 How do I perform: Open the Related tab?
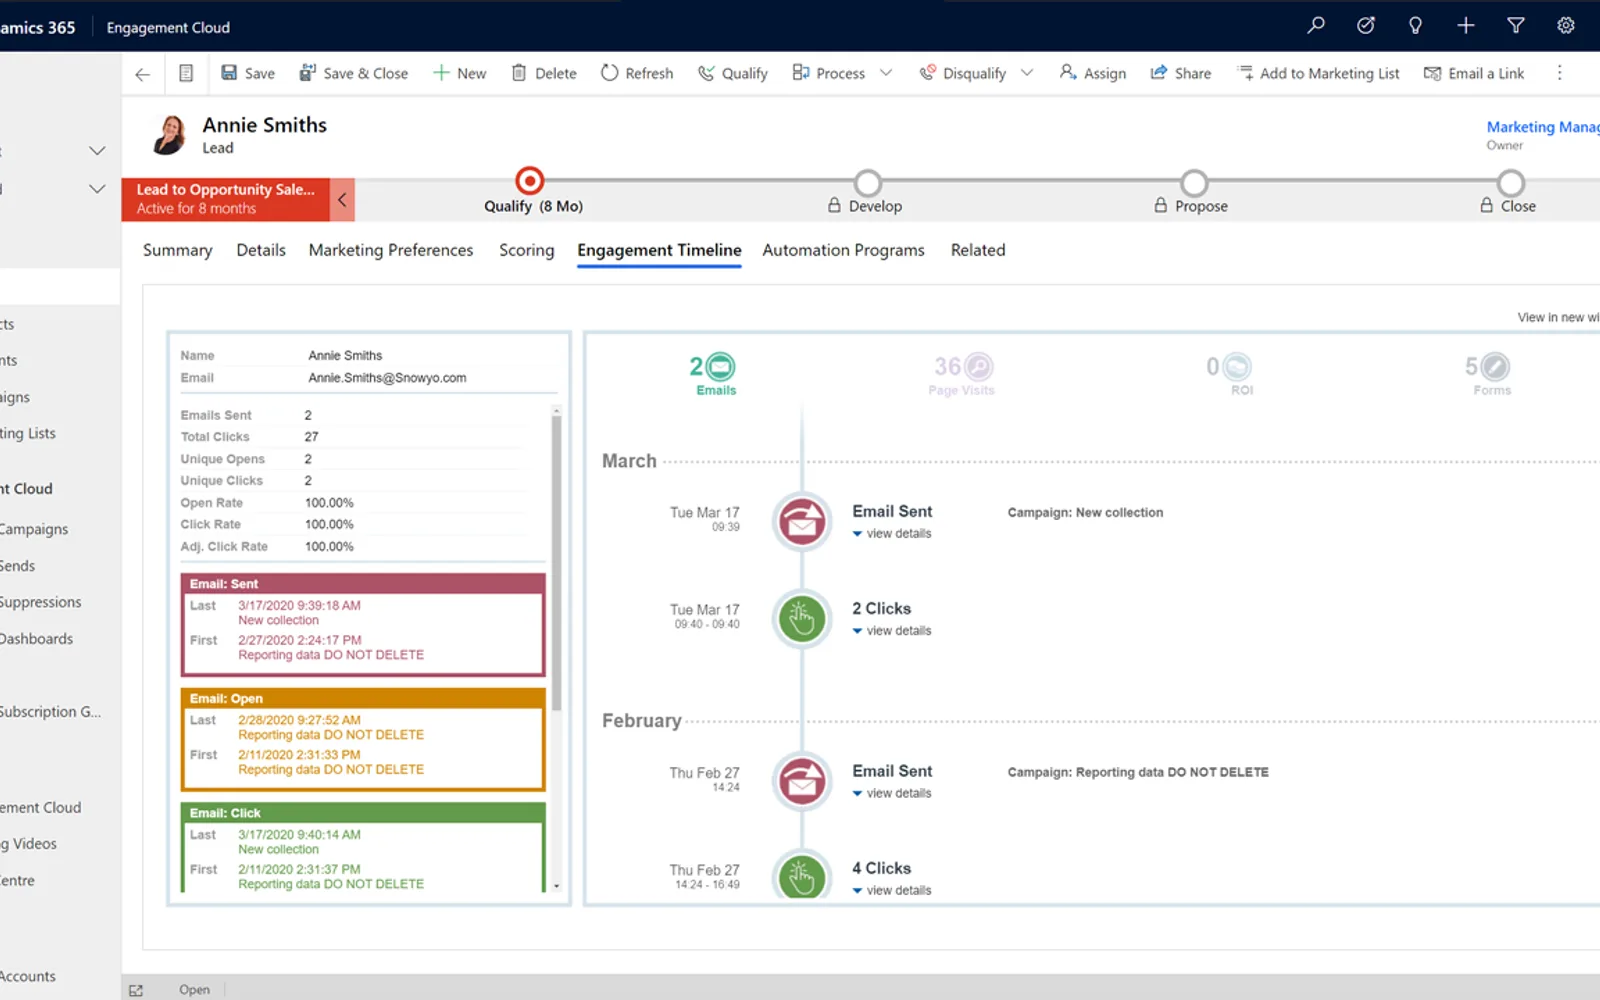978,250
